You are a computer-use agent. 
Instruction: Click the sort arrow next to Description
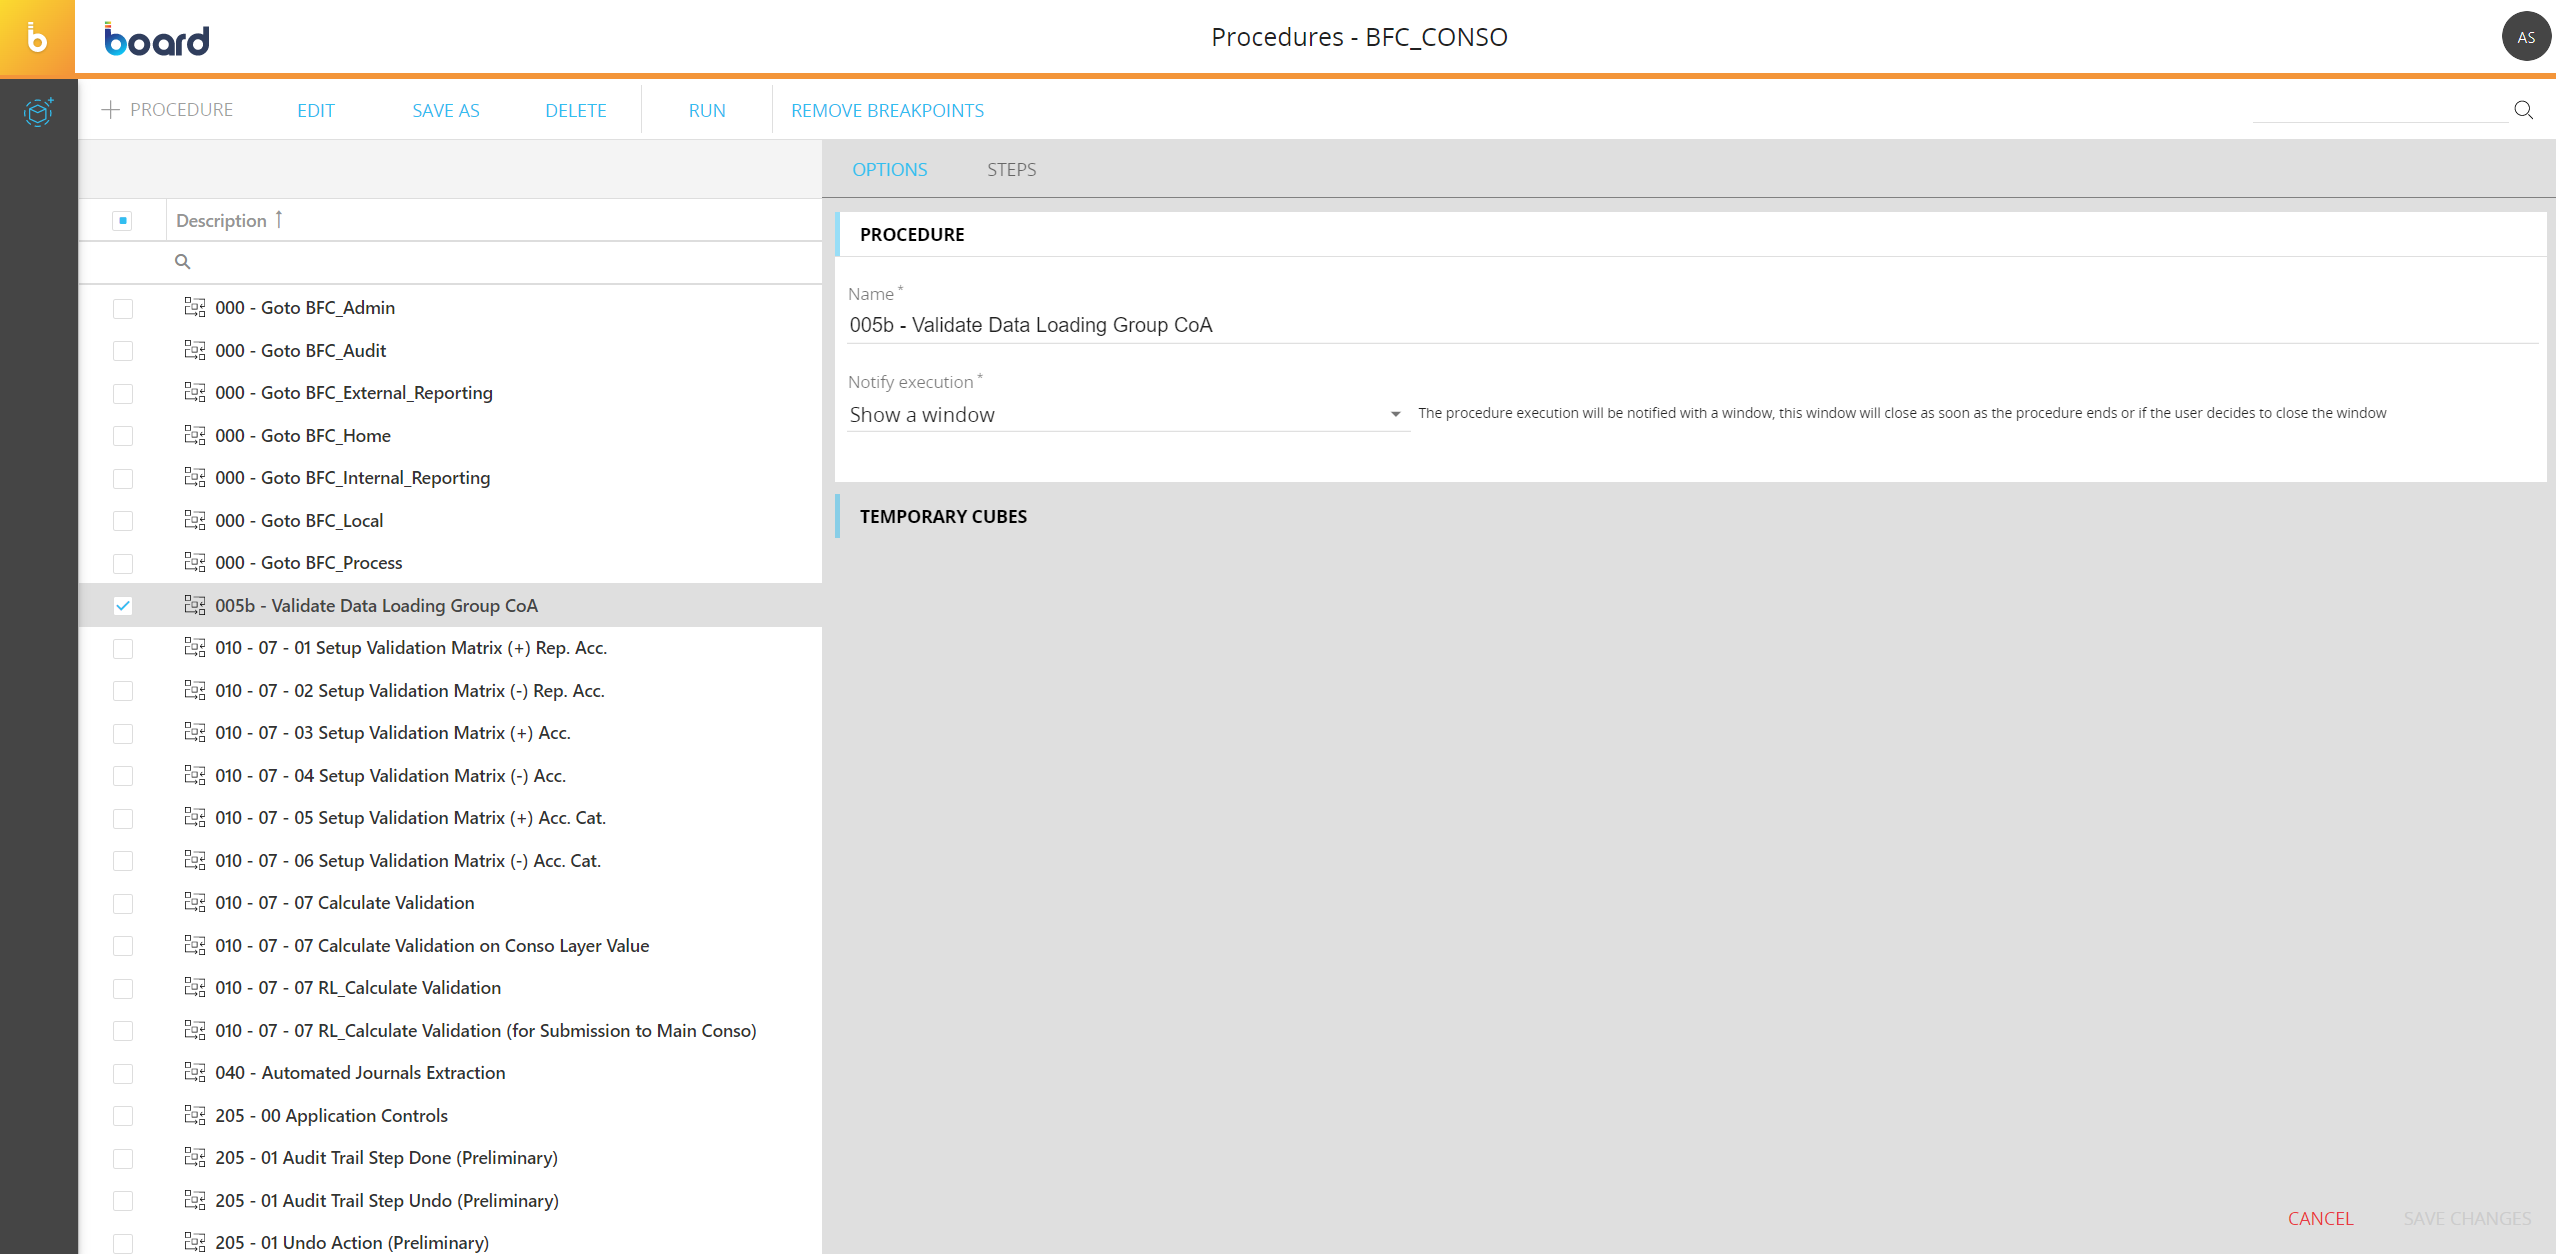tap(279, 219)
